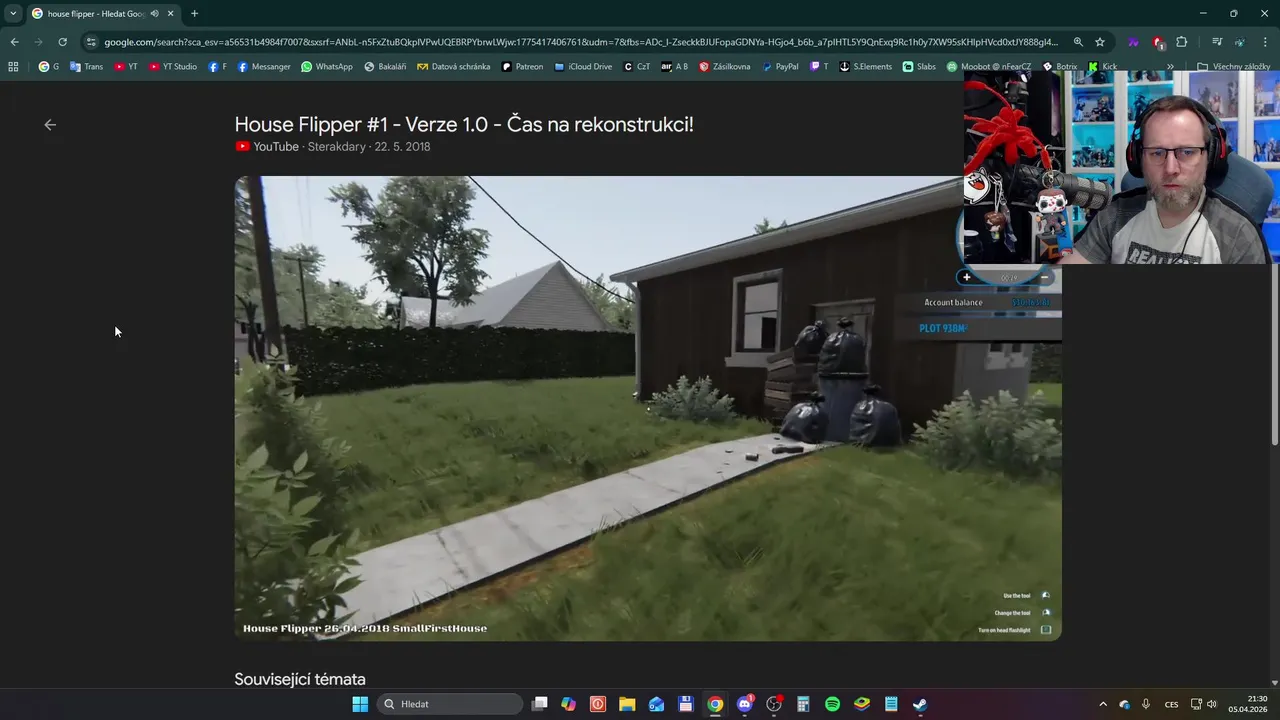Open the YT bookmark

(126, 67)
